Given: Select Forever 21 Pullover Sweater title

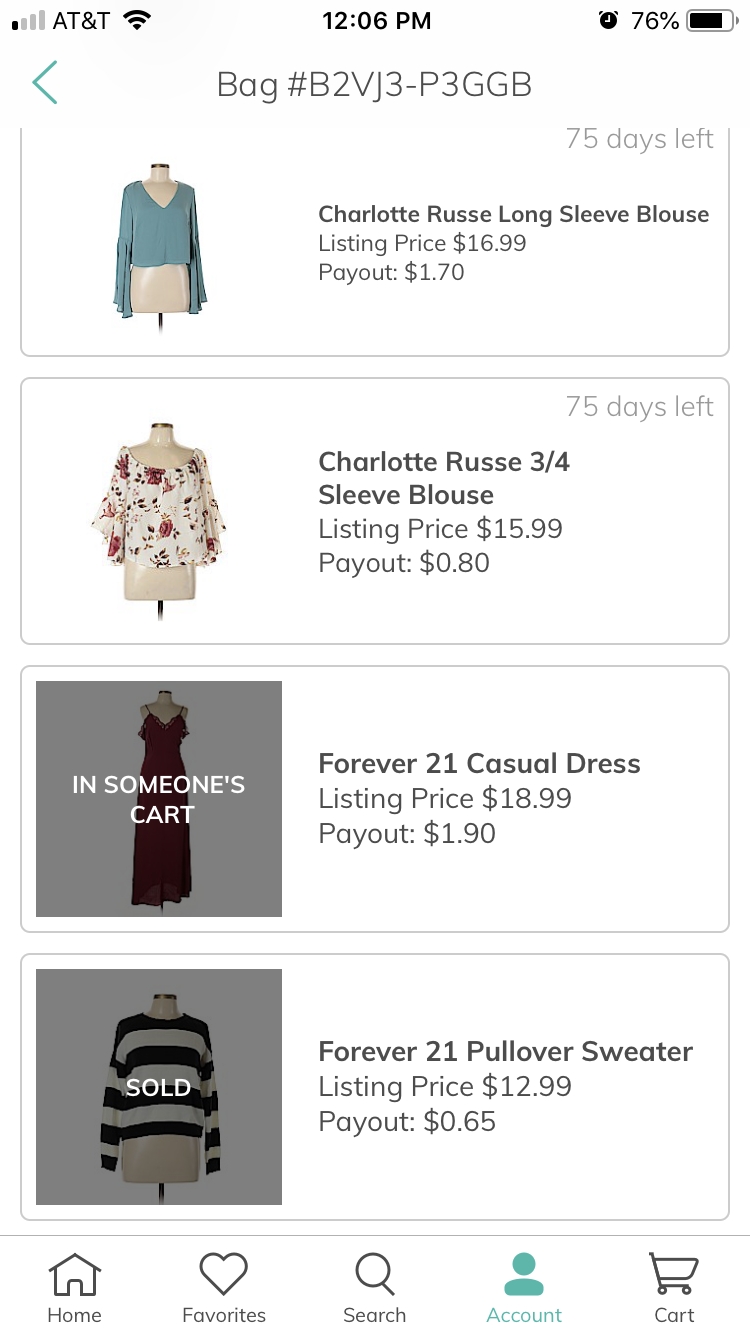Looking at the screenshot, I should click(505, 1052).
